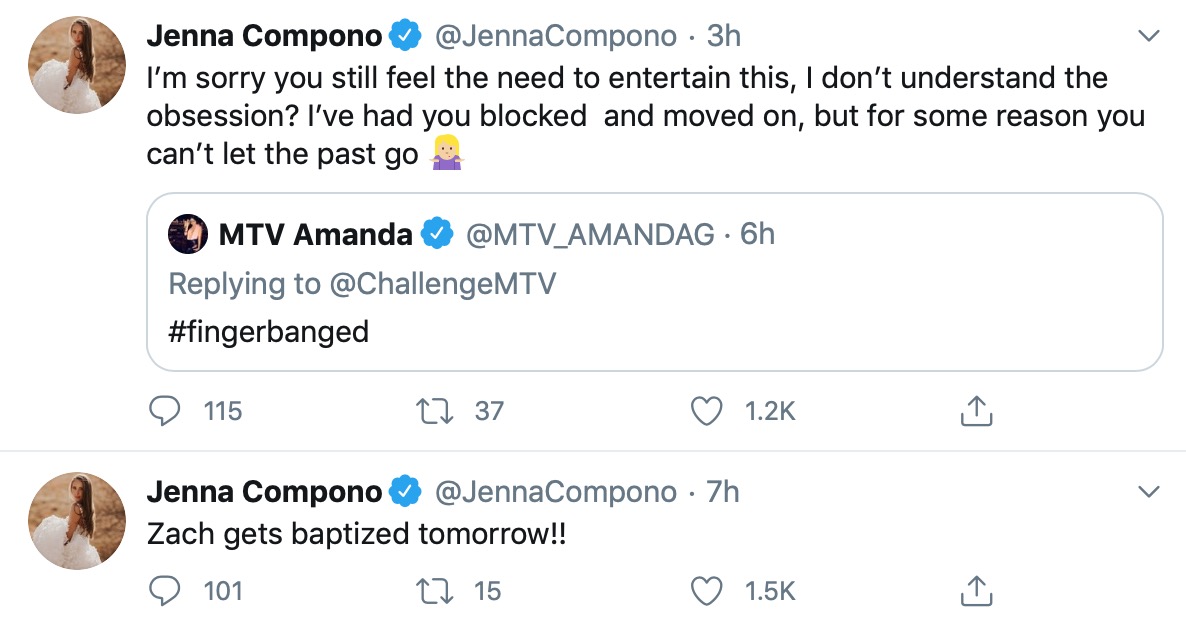The height and width of the screenshot is (622, 1186).
Task: Visit the @ChallengeMTV profile link
Action: 442,284
